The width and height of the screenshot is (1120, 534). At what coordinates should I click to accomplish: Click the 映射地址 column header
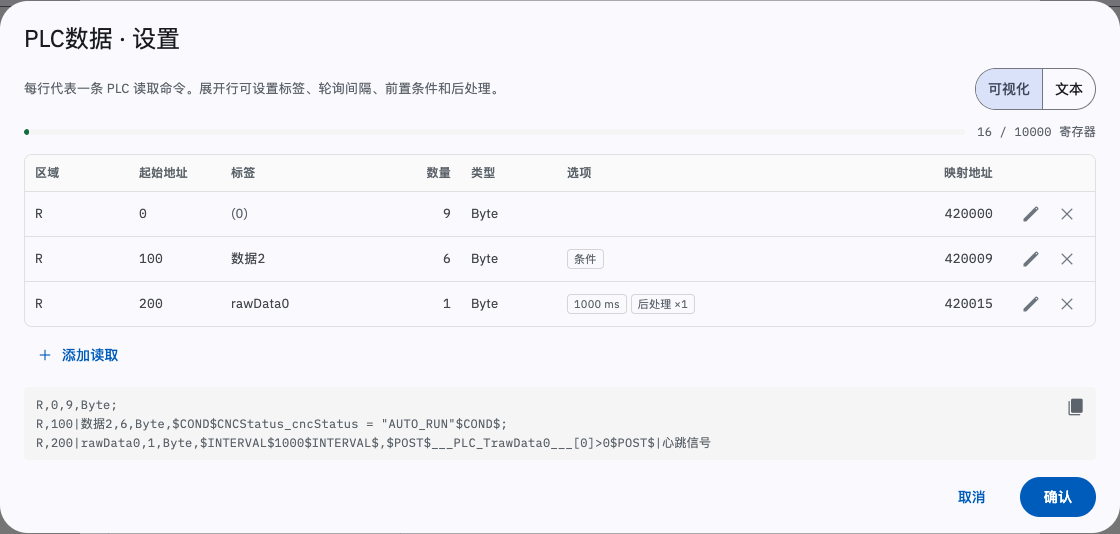[968, 173]
